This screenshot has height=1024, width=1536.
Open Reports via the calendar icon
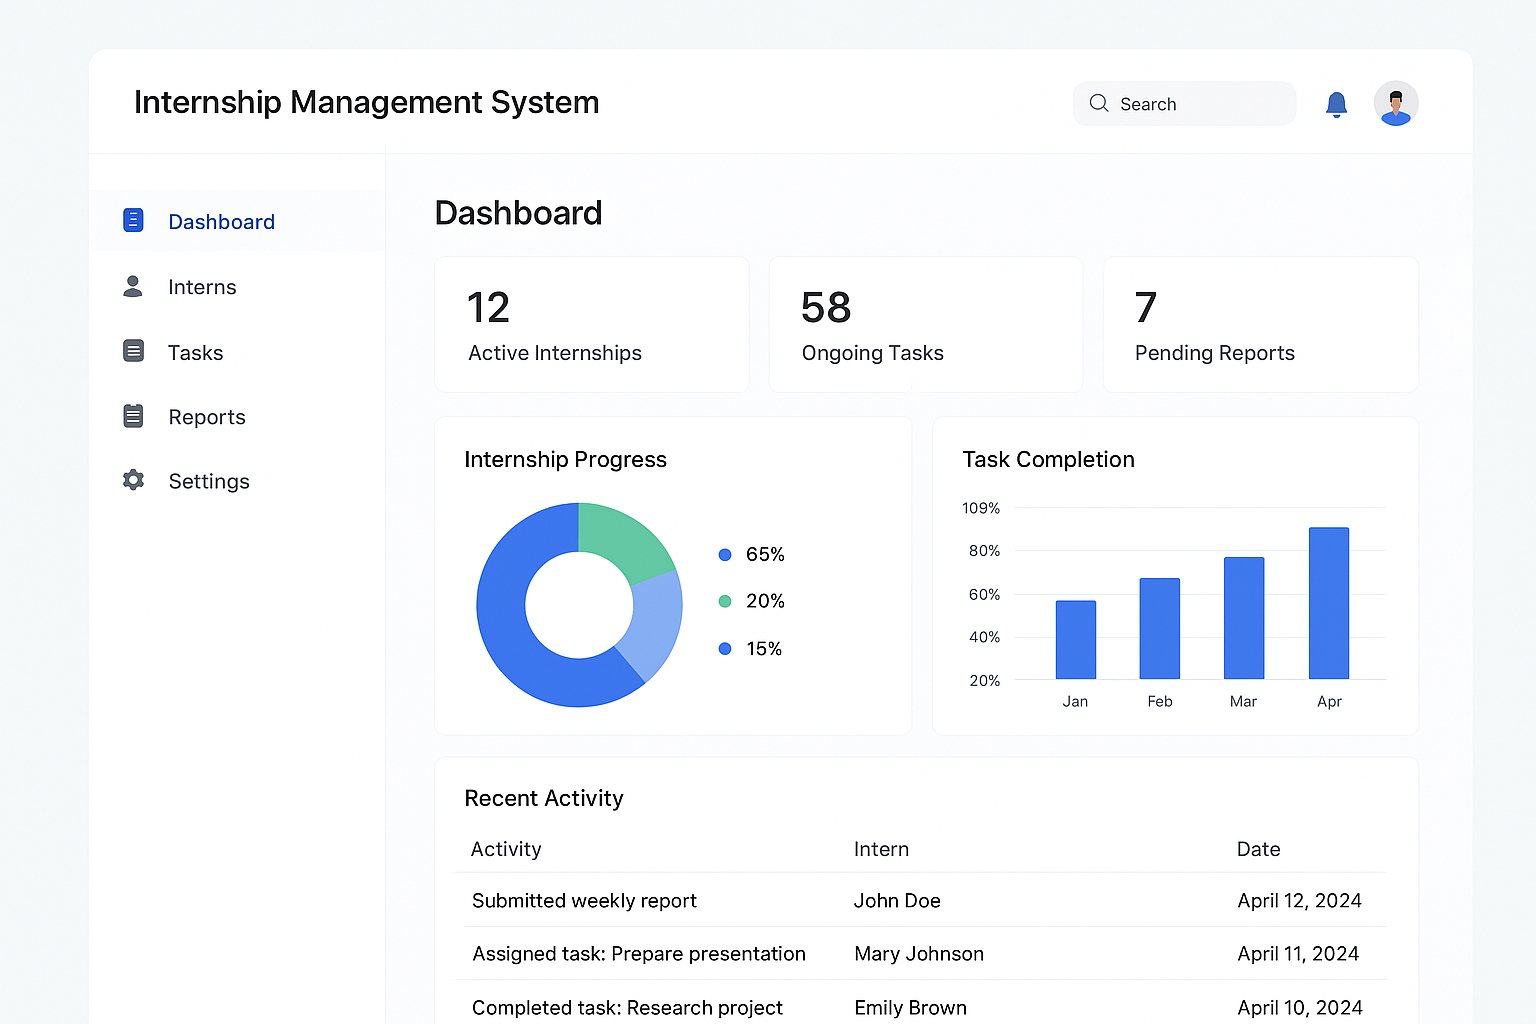coord(133,416)
